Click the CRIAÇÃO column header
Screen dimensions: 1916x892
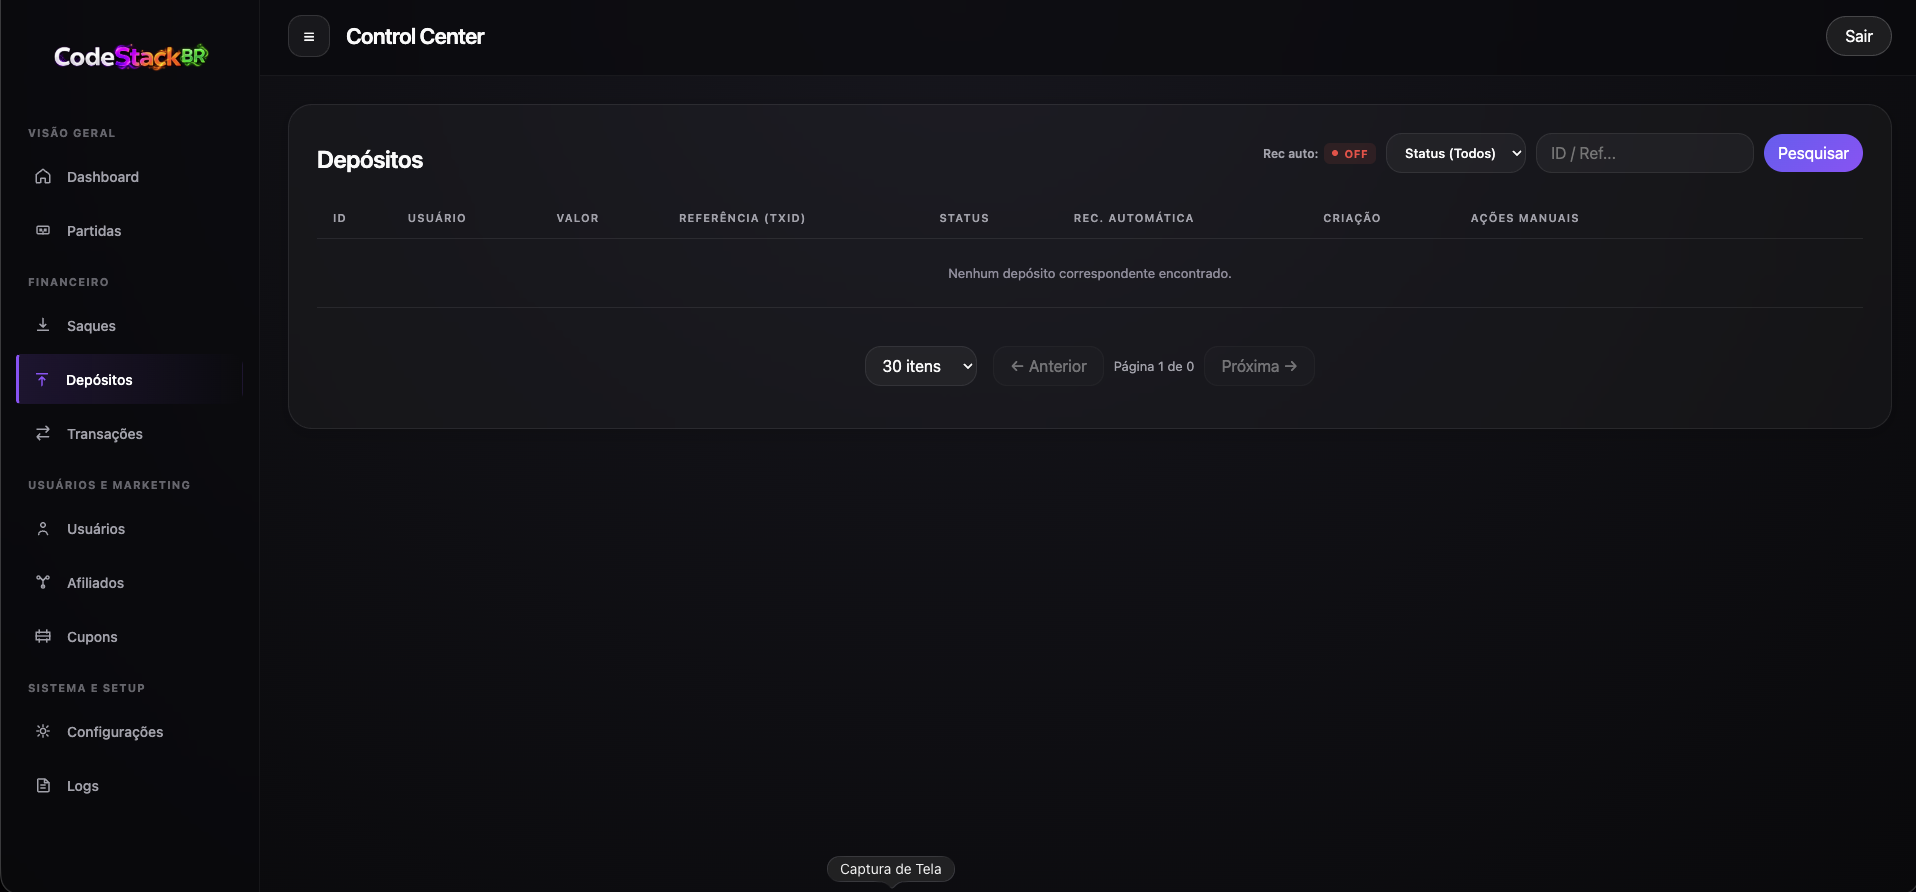pyautogui.click(x=1352, y=218)
